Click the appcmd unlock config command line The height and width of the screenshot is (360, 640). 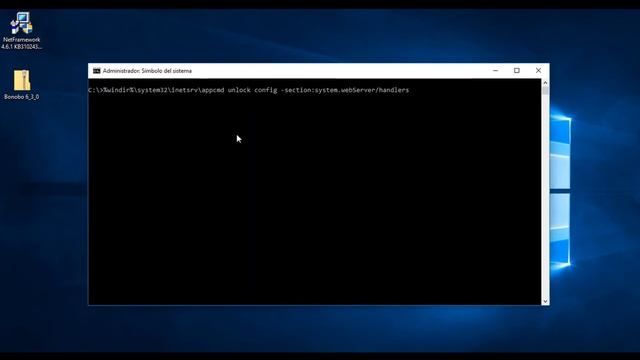pyautogui.click(x=249, y=90)
